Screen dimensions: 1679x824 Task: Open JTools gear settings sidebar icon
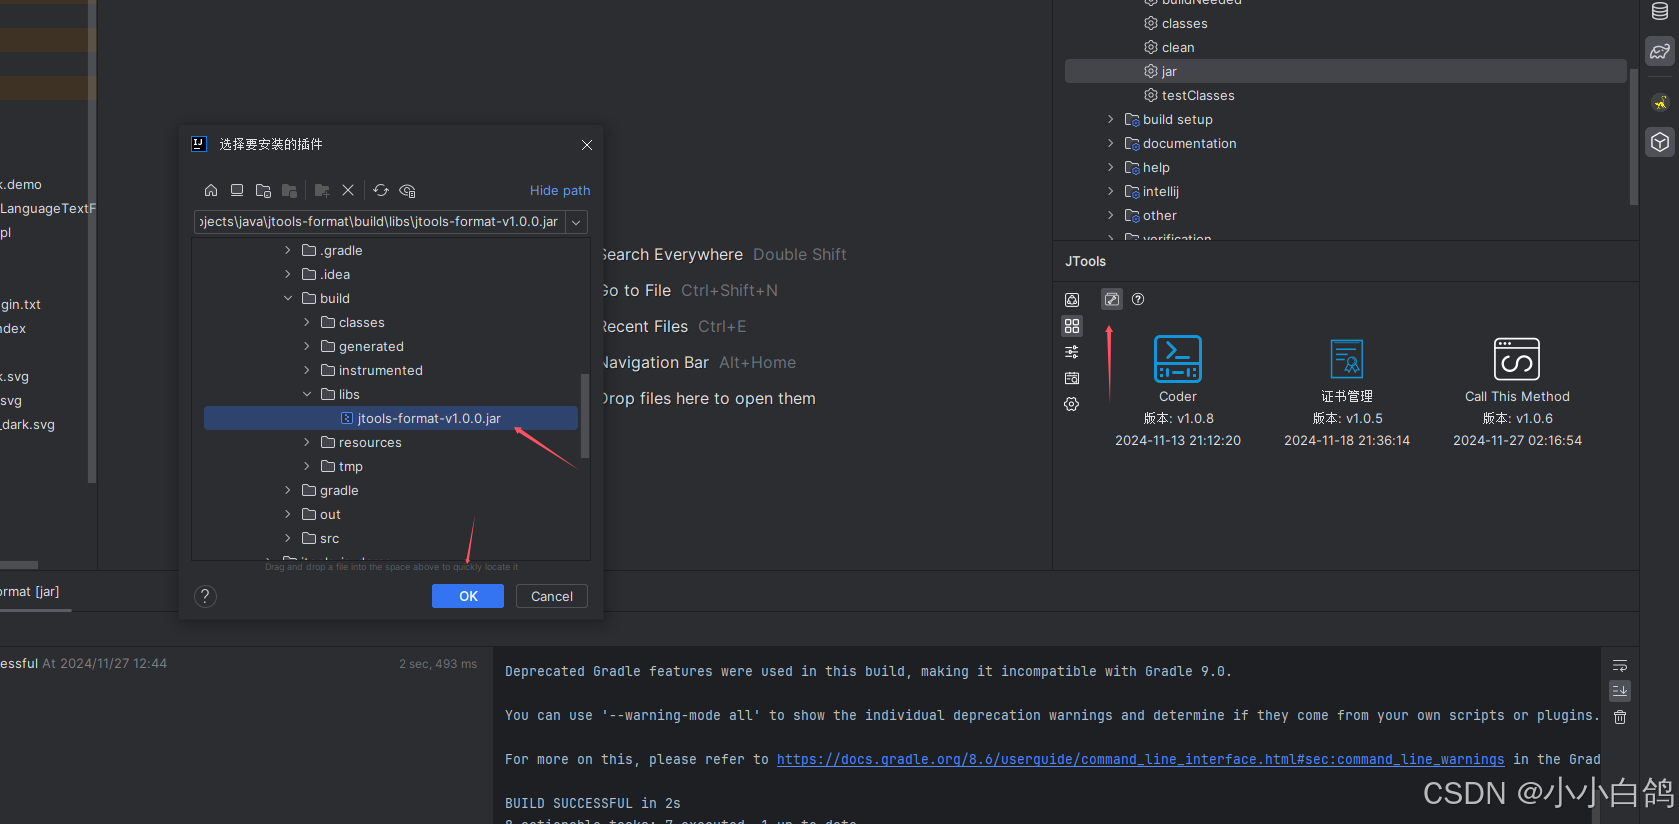(x=1072, y=404)
